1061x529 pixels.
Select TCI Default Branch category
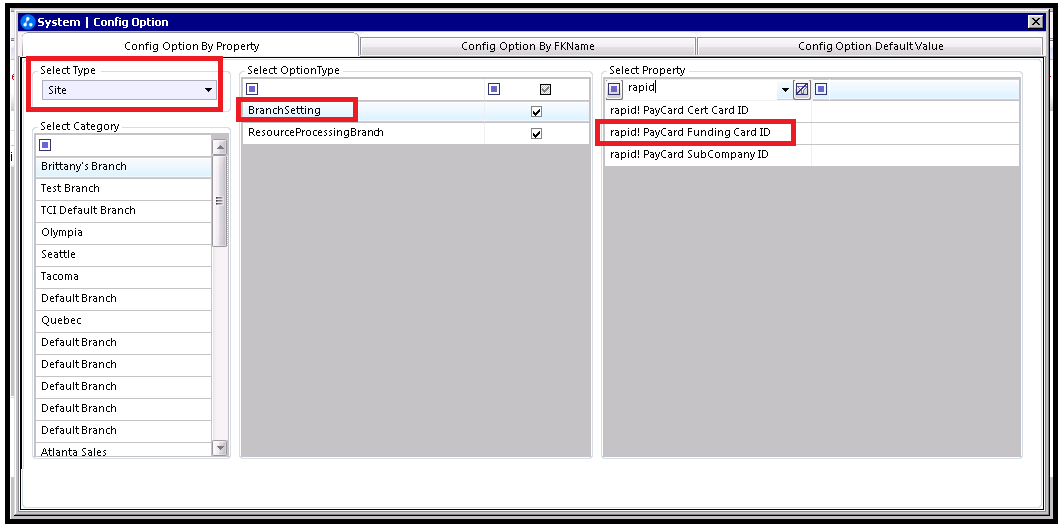[x=124, y=210]
